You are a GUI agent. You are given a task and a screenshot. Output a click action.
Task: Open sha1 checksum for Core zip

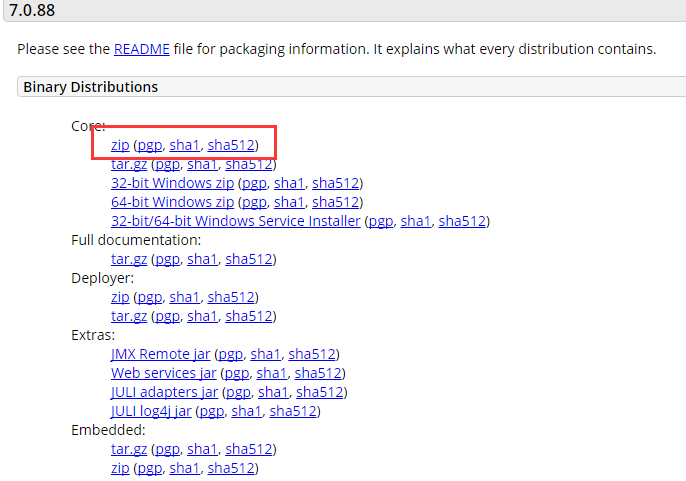tap(184, 145)
